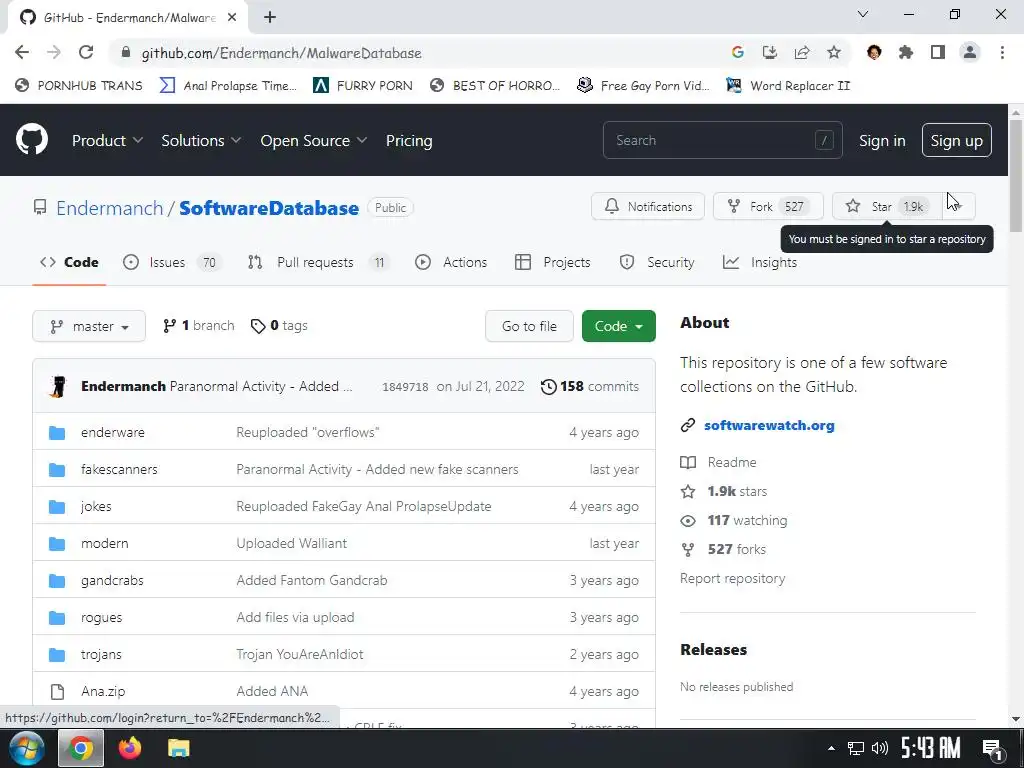Open the jokes folder
The height and width of the screenshot is (768, 1024).
coord(96,506)
